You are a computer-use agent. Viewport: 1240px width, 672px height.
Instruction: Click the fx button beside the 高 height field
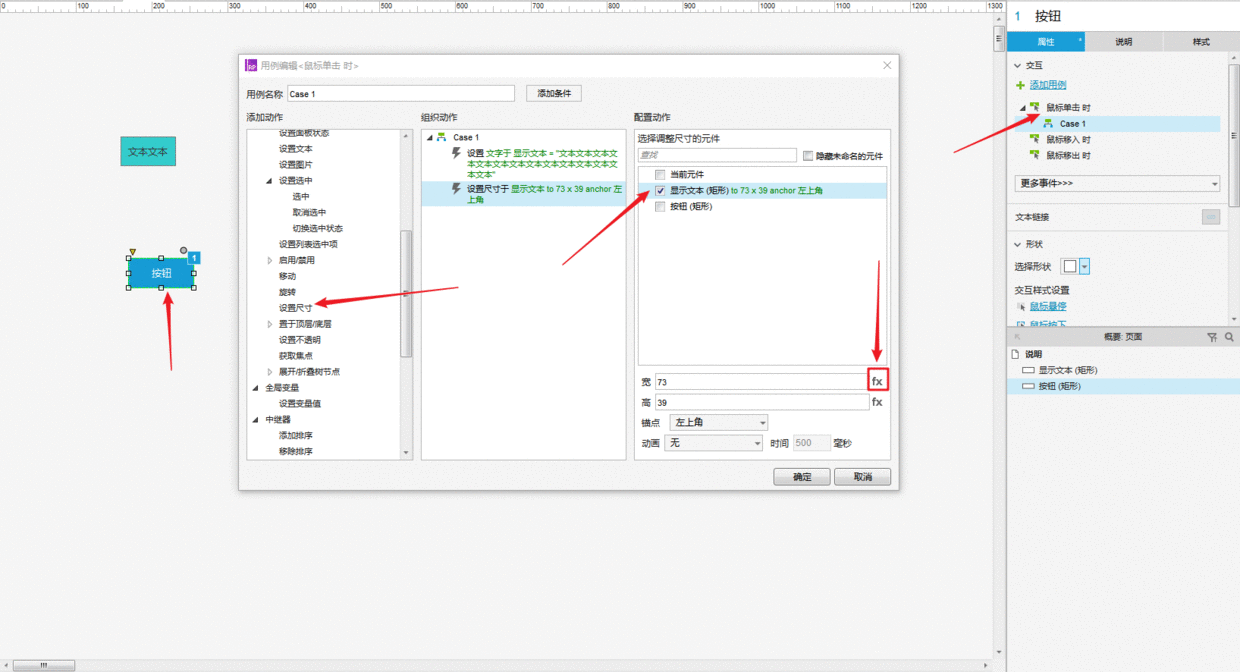(877, 402)
